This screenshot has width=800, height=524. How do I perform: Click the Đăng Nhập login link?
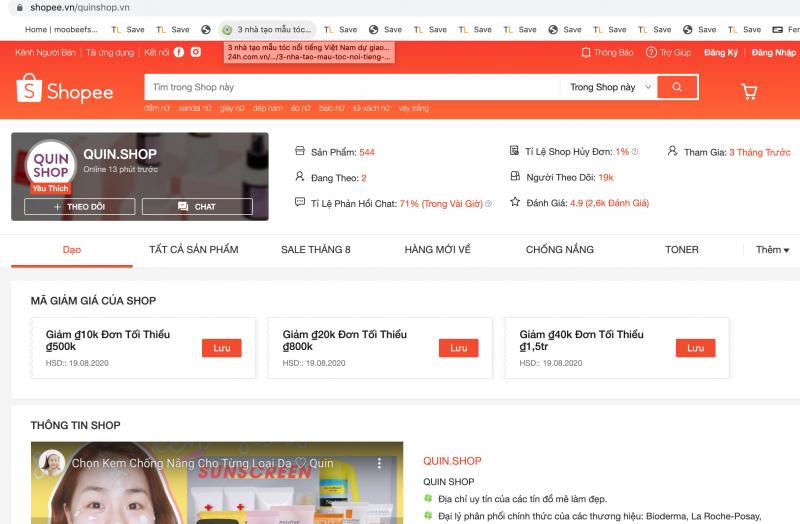pos(773,52)
